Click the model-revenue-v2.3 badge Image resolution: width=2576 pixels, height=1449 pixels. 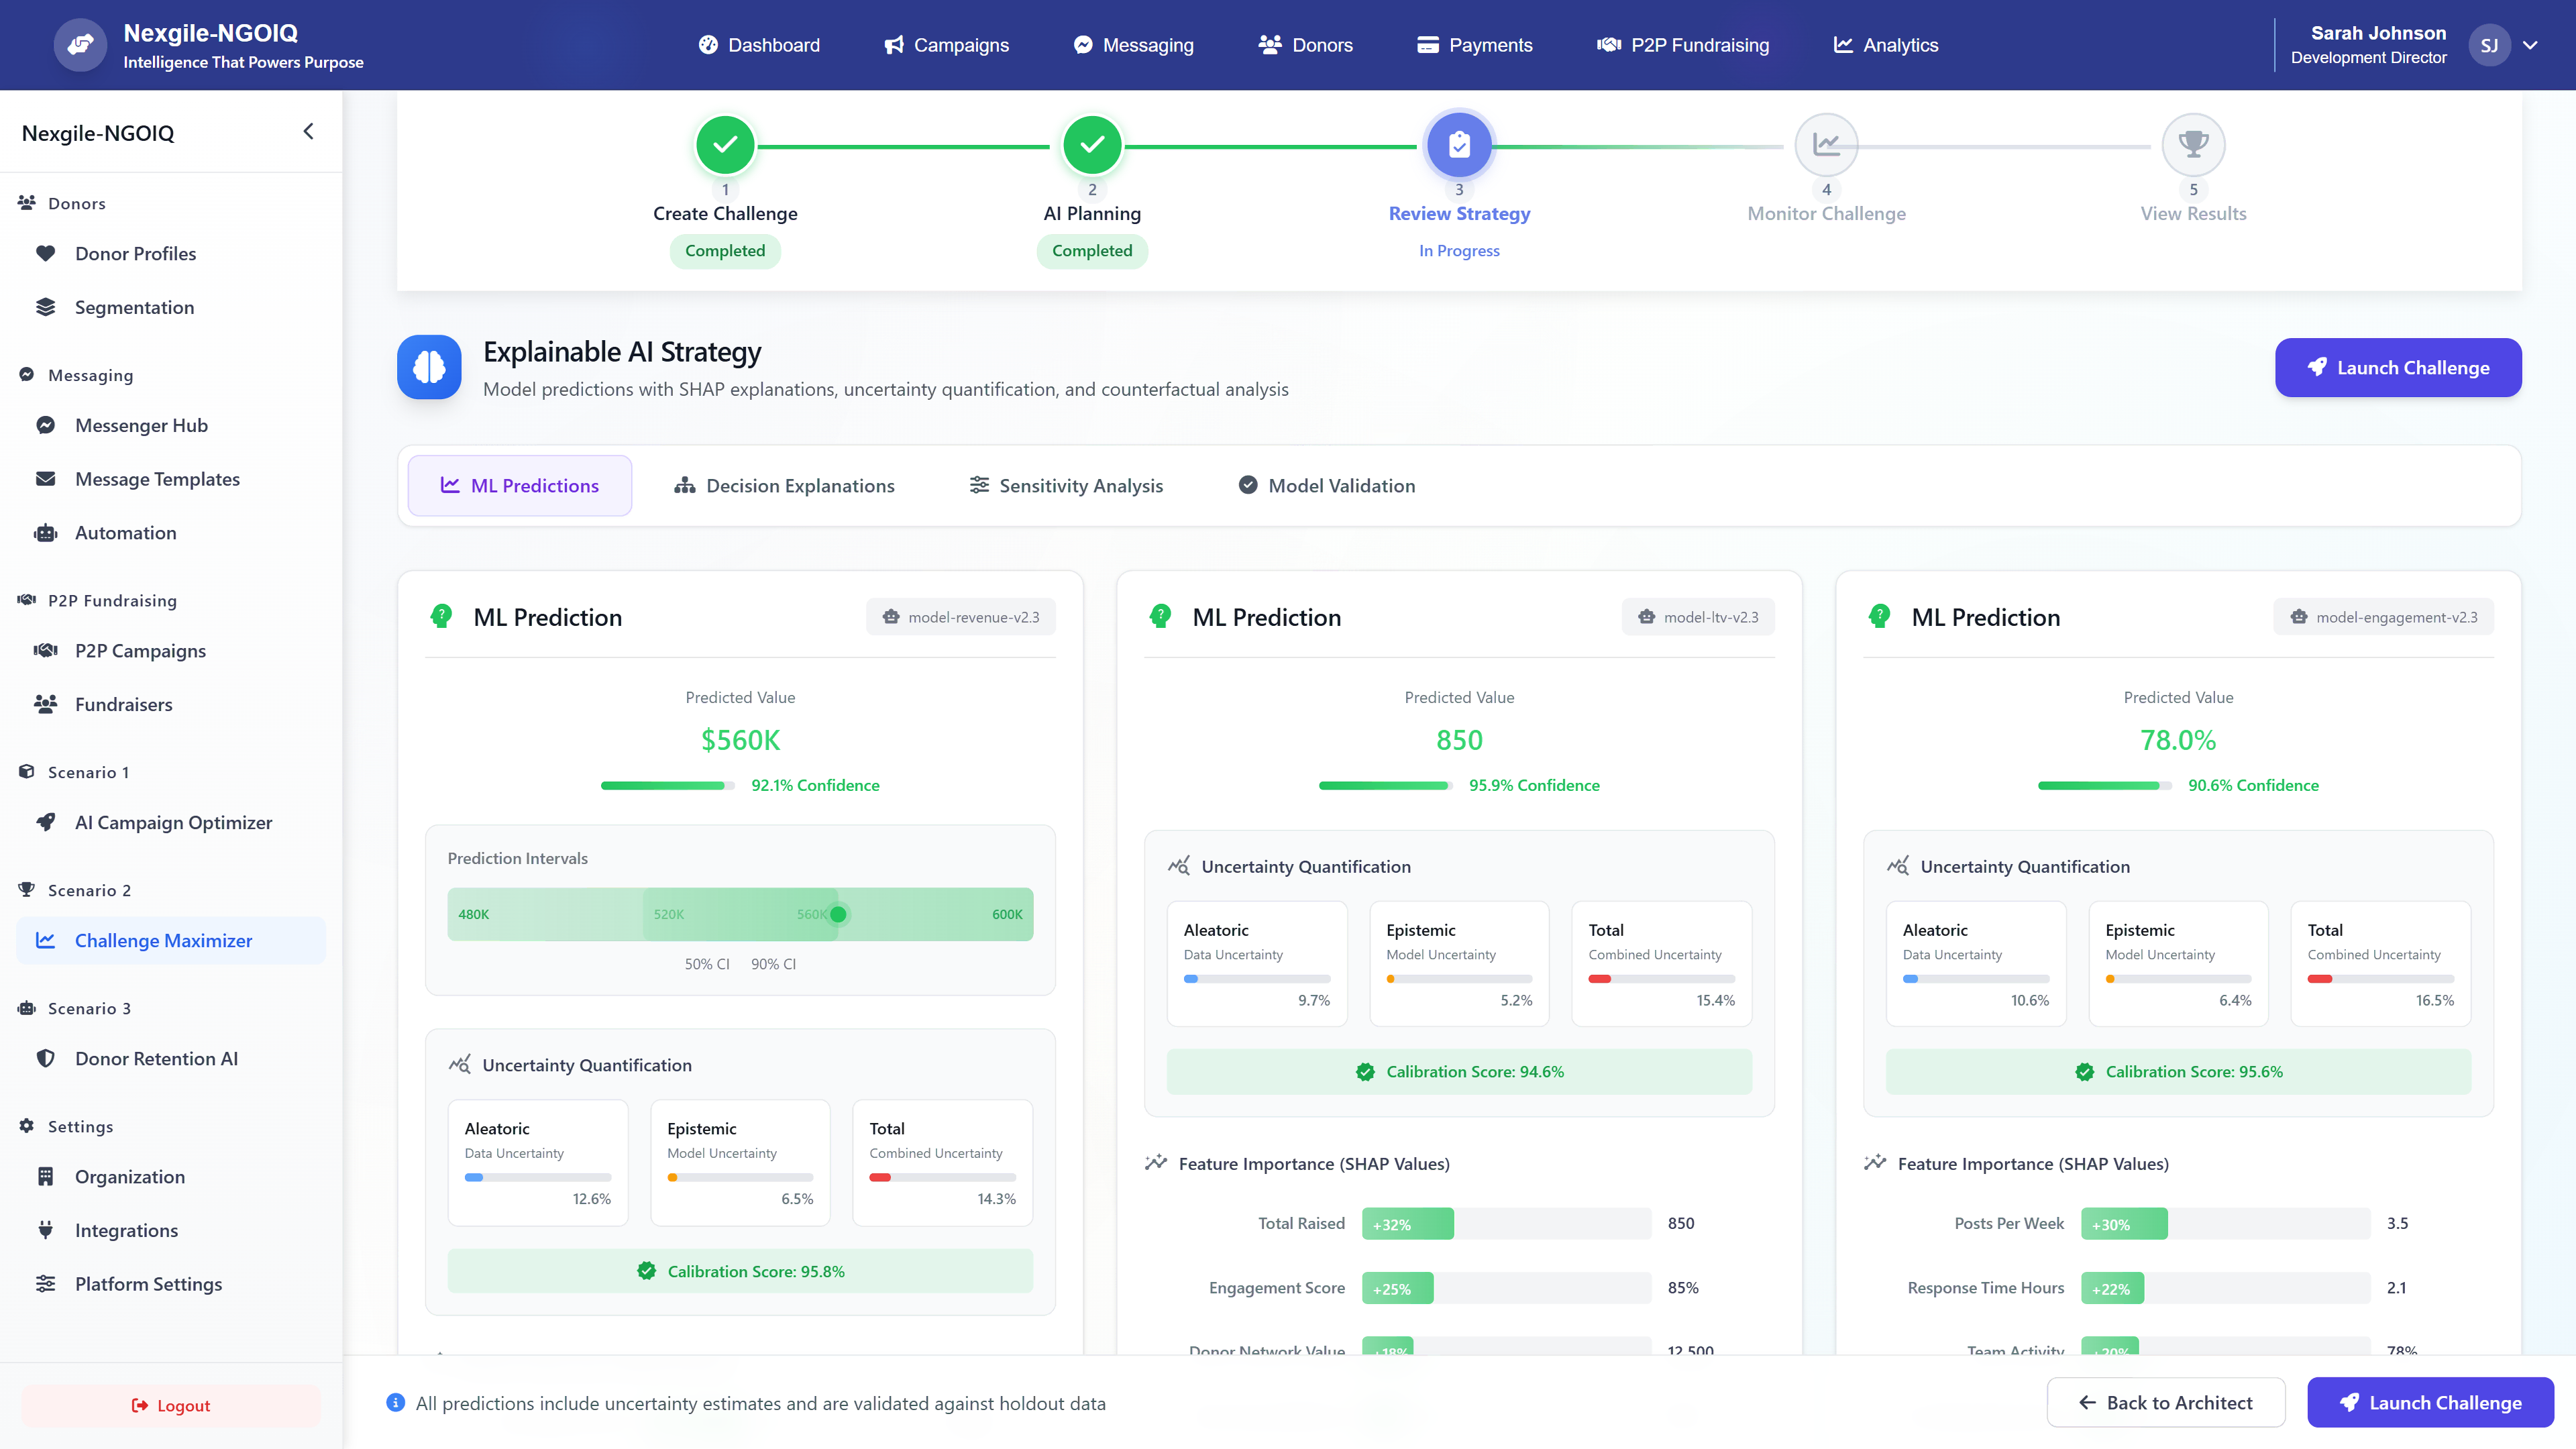(960, 617)
